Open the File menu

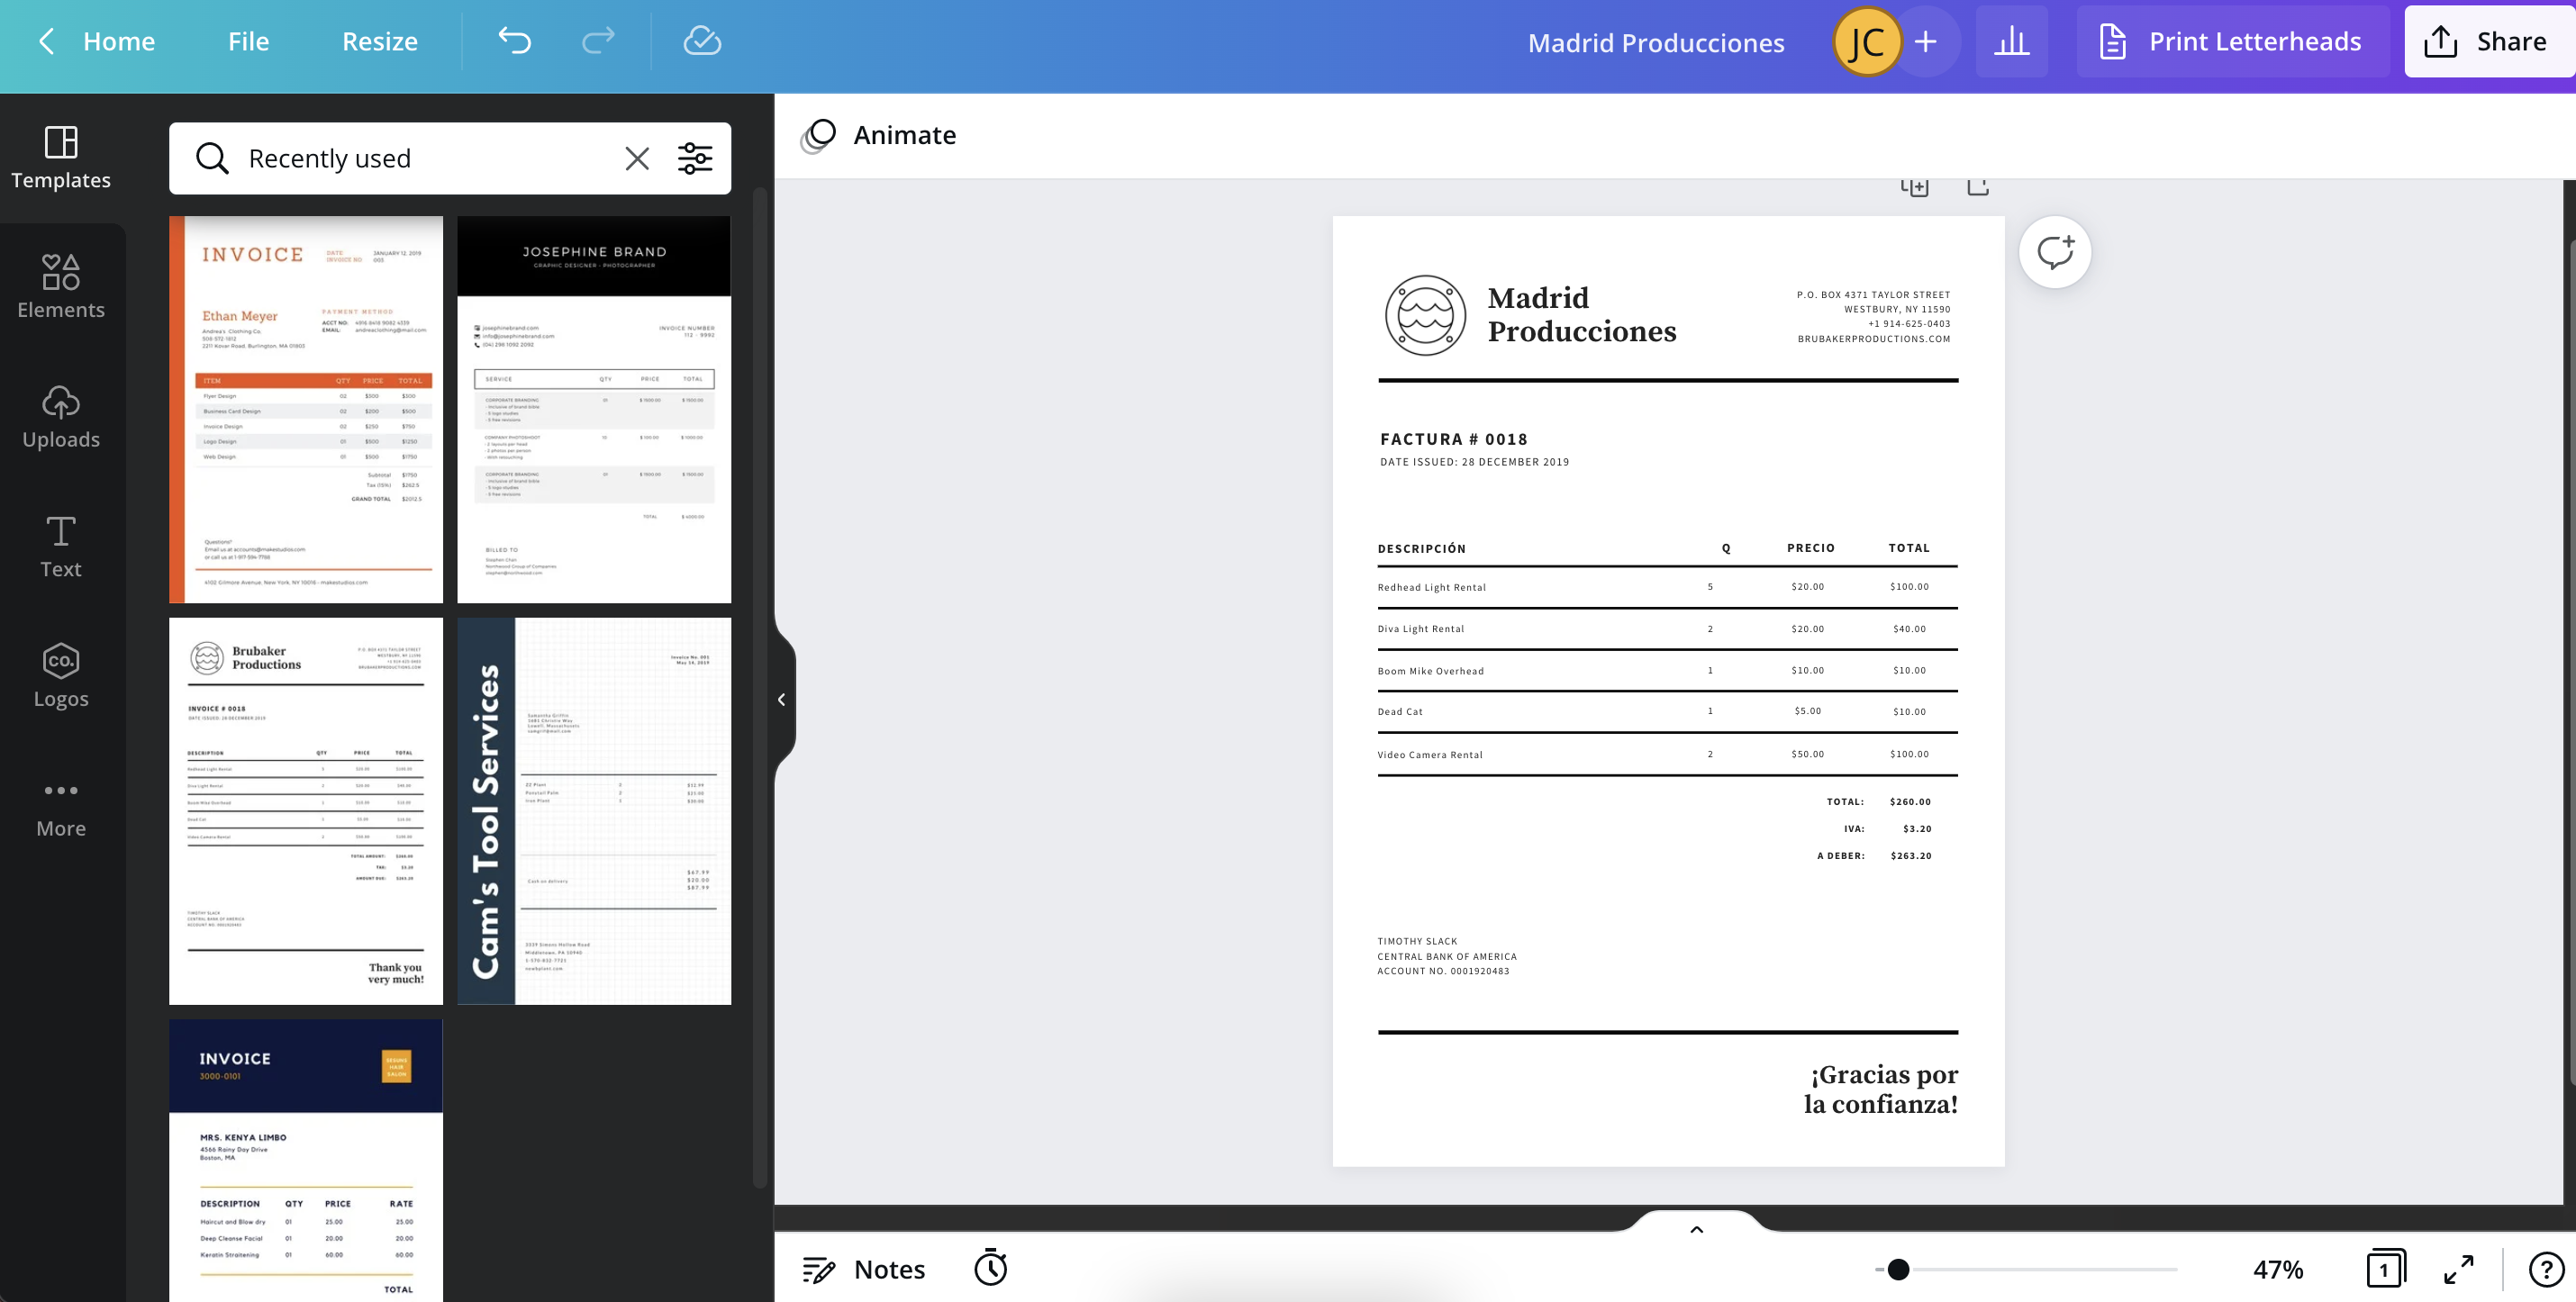click(248, 41)
